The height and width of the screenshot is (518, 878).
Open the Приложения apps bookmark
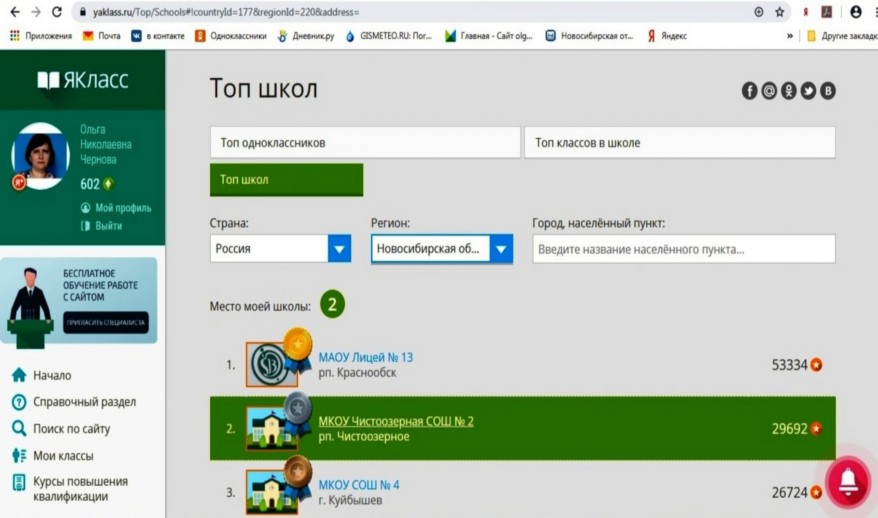[x=41, y=36]
